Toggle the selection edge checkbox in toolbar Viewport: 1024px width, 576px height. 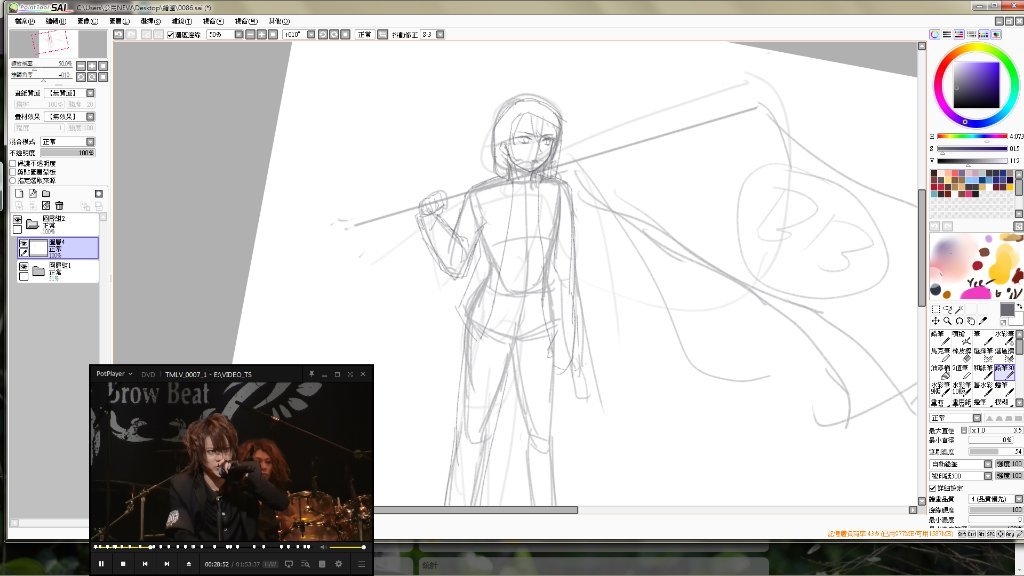[170, 35]
